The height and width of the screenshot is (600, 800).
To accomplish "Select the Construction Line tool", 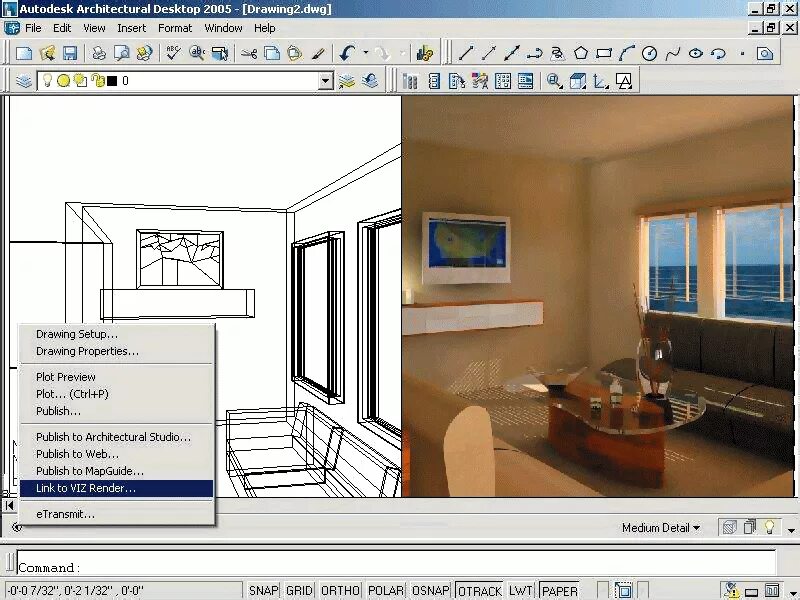I will (x=512, y=53).
